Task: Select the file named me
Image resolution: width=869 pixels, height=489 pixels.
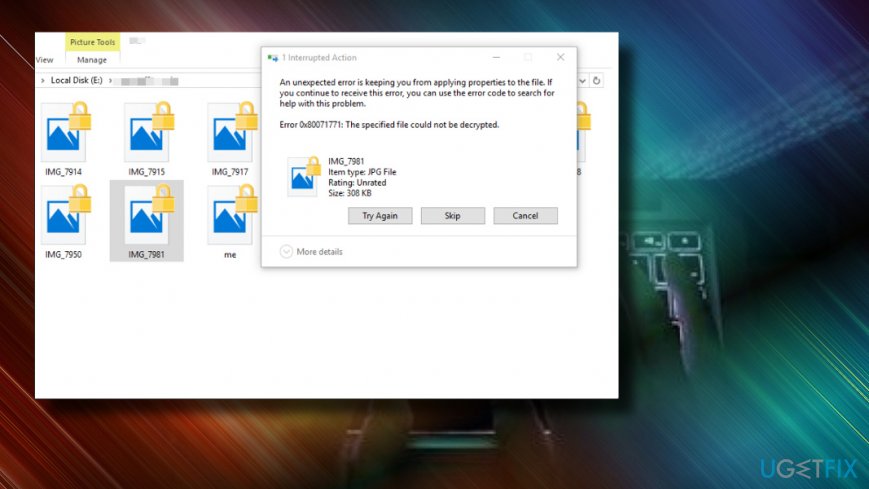Action: click(230, 222)
